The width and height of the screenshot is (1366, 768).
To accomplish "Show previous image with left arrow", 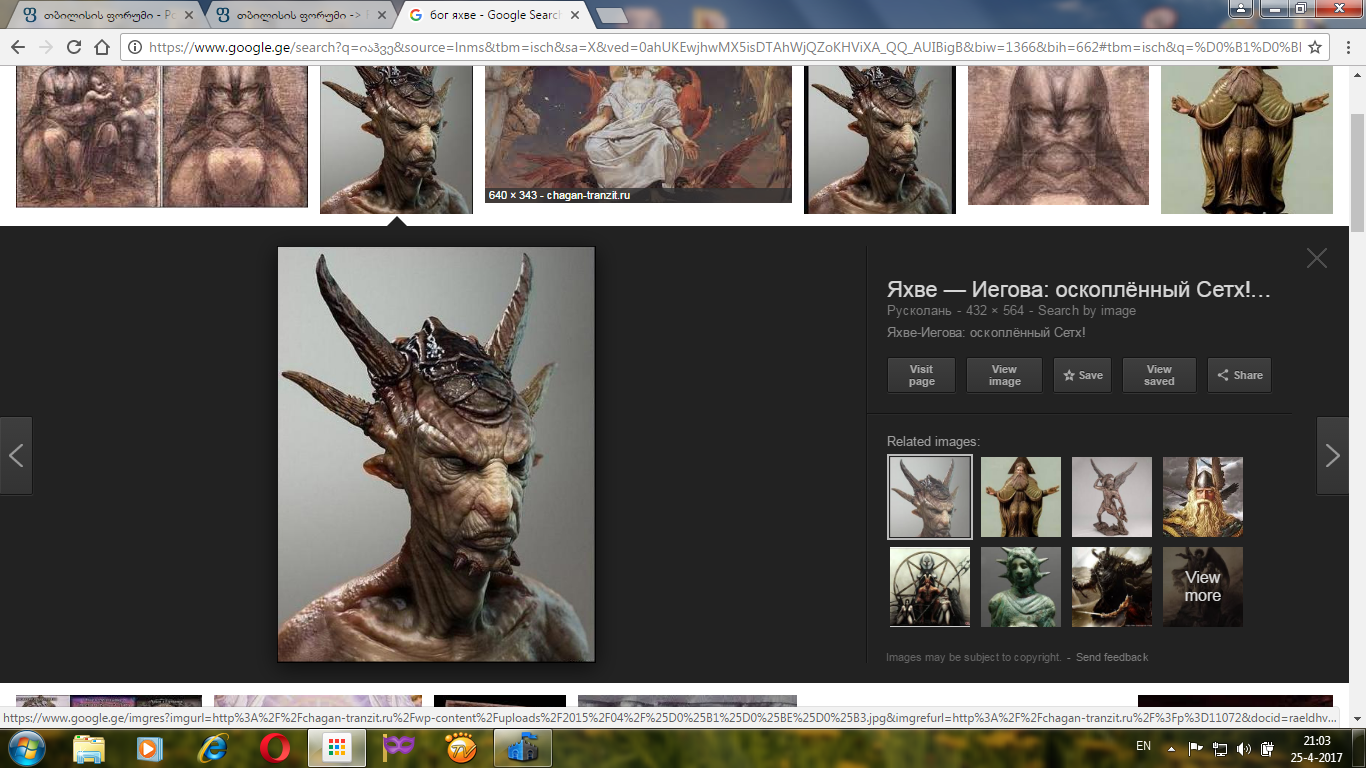I will (16, 456).
